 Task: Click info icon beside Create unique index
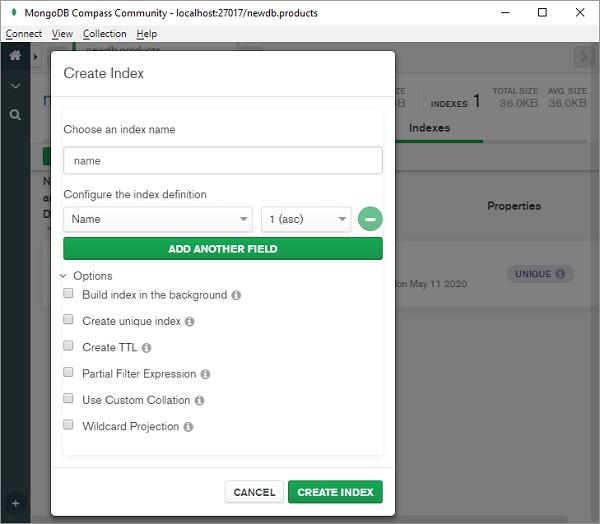click(189, 322)
